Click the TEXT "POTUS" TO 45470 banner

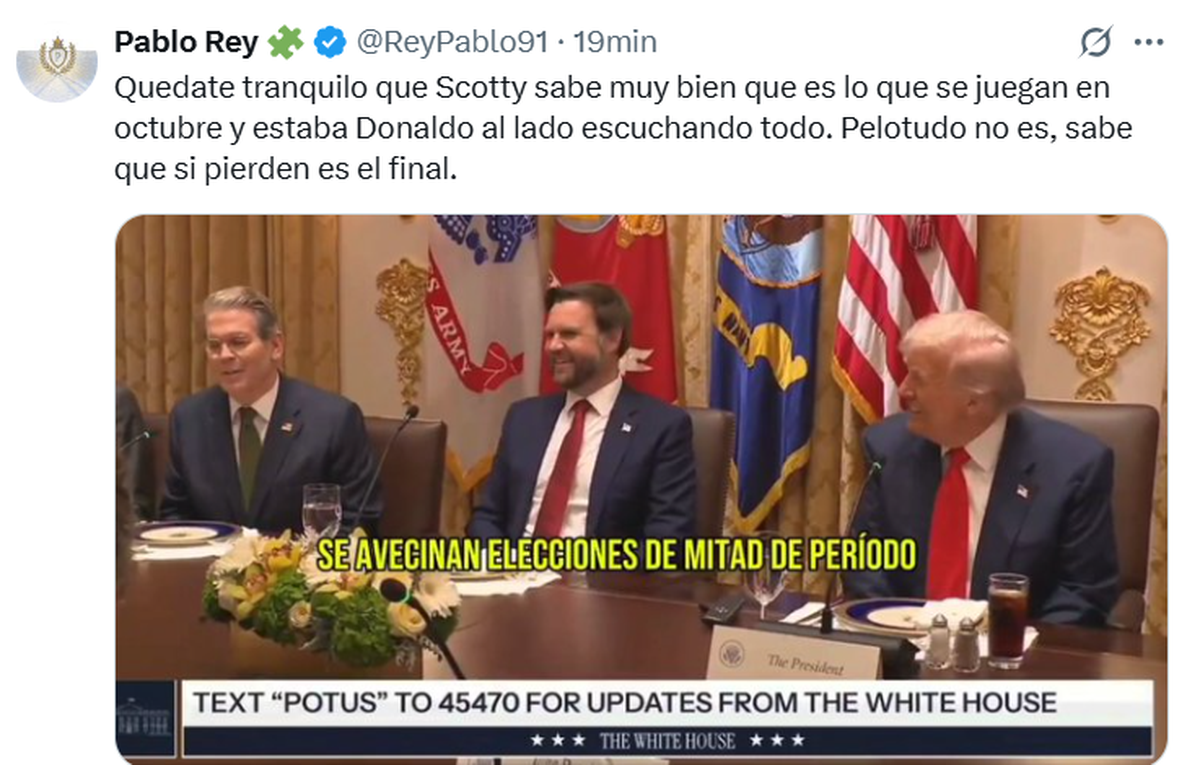point(624,702)
